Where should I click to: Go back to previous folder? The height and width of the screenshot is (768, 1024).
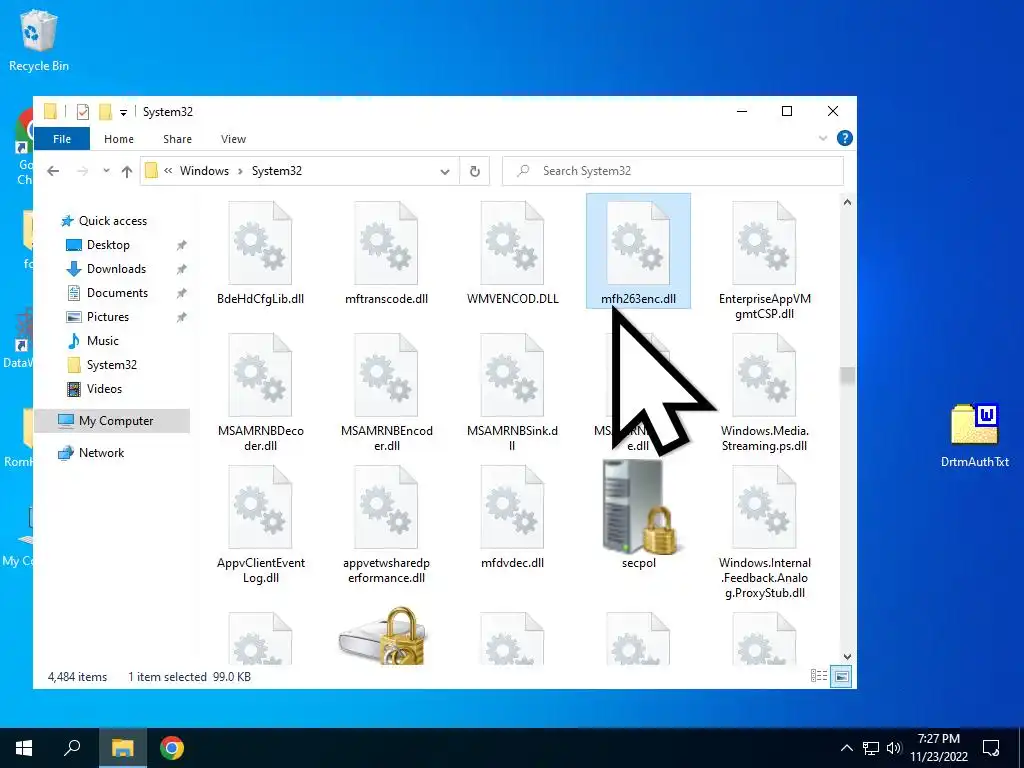pyautogui.click(x=53, y=171)
